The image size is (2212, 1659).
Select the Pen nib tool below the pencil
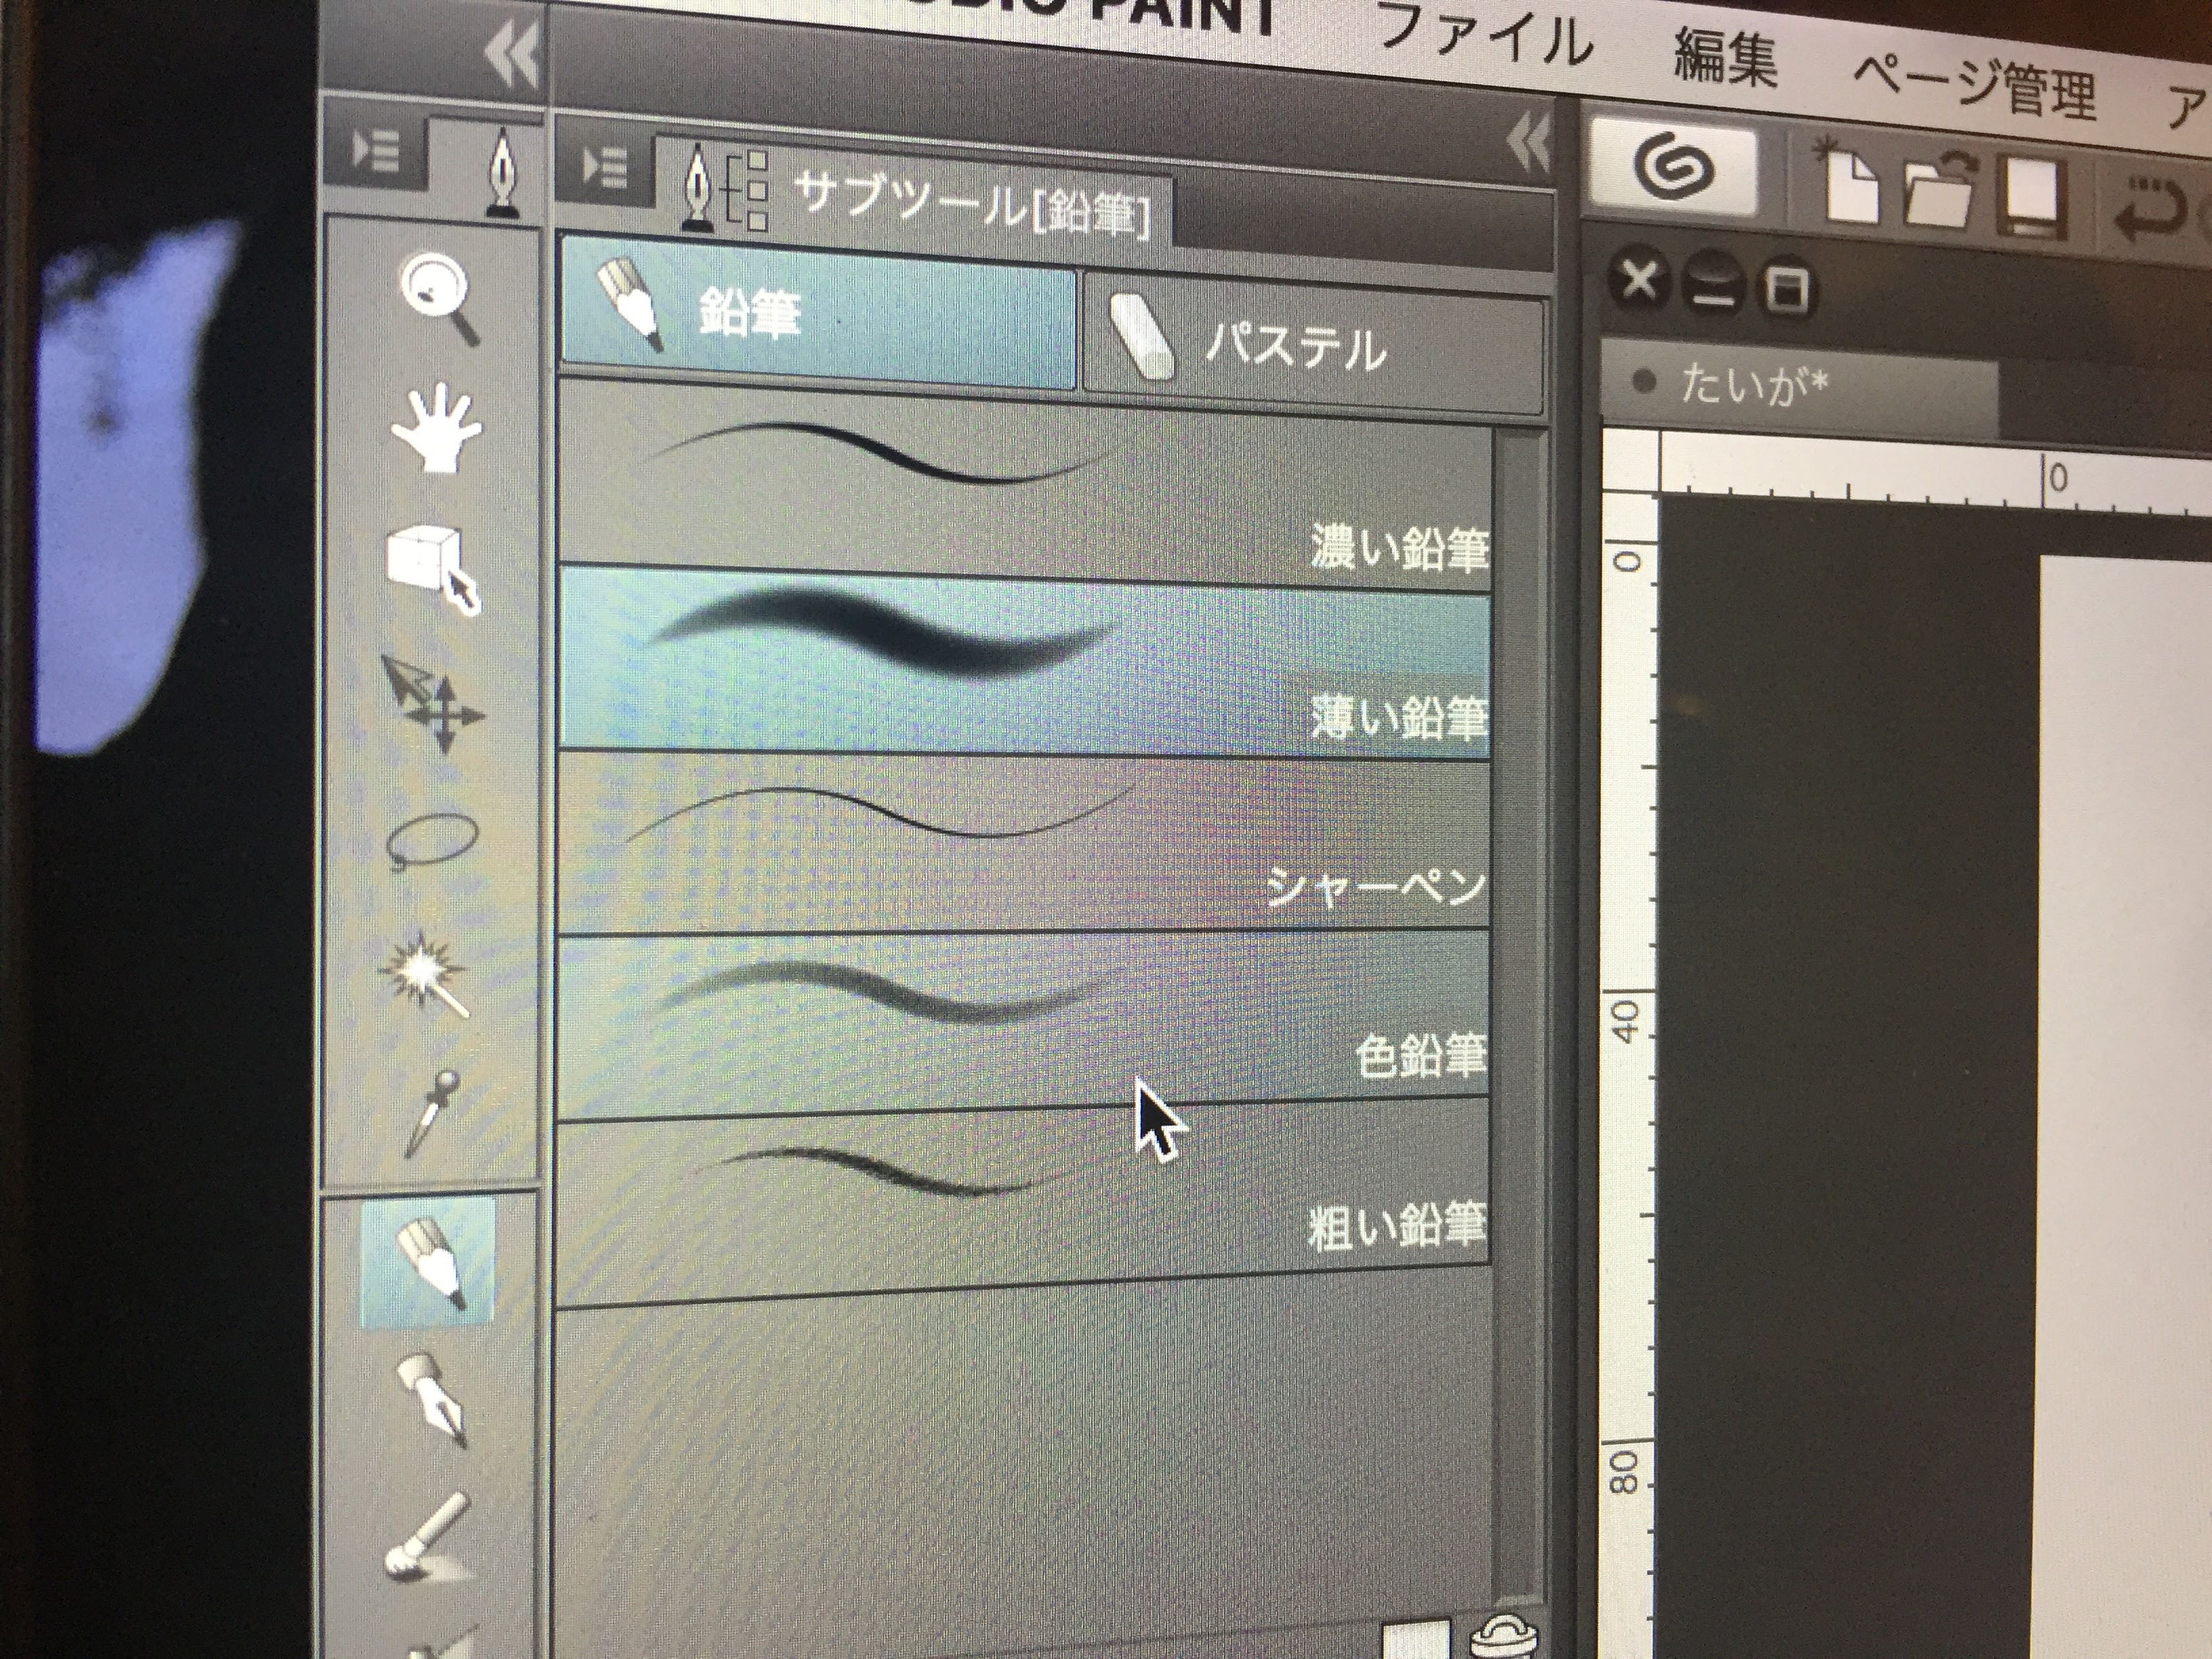(433, 1401)
